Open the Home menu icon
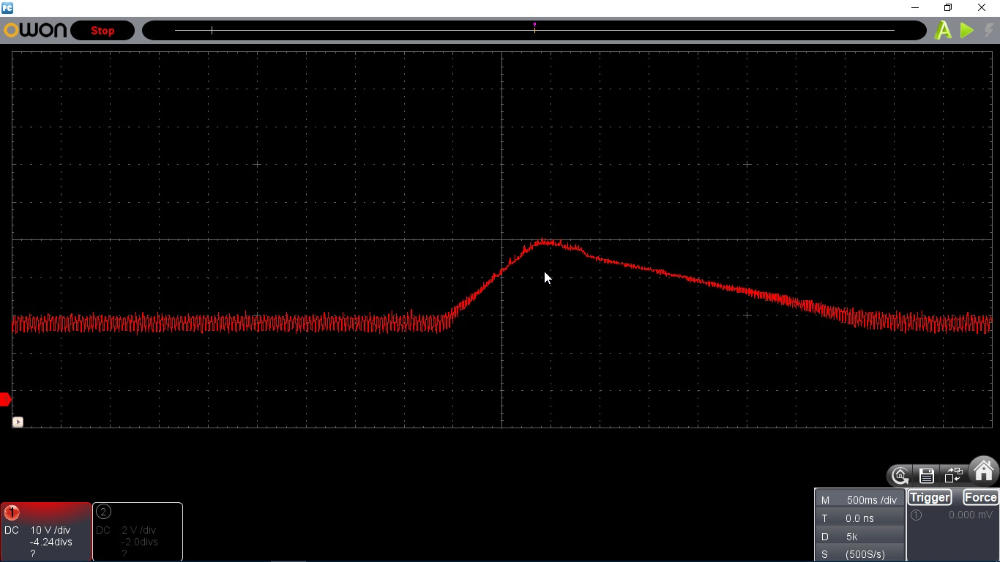The height and width of the screenshot is (562, 1000). coord(983,472)
